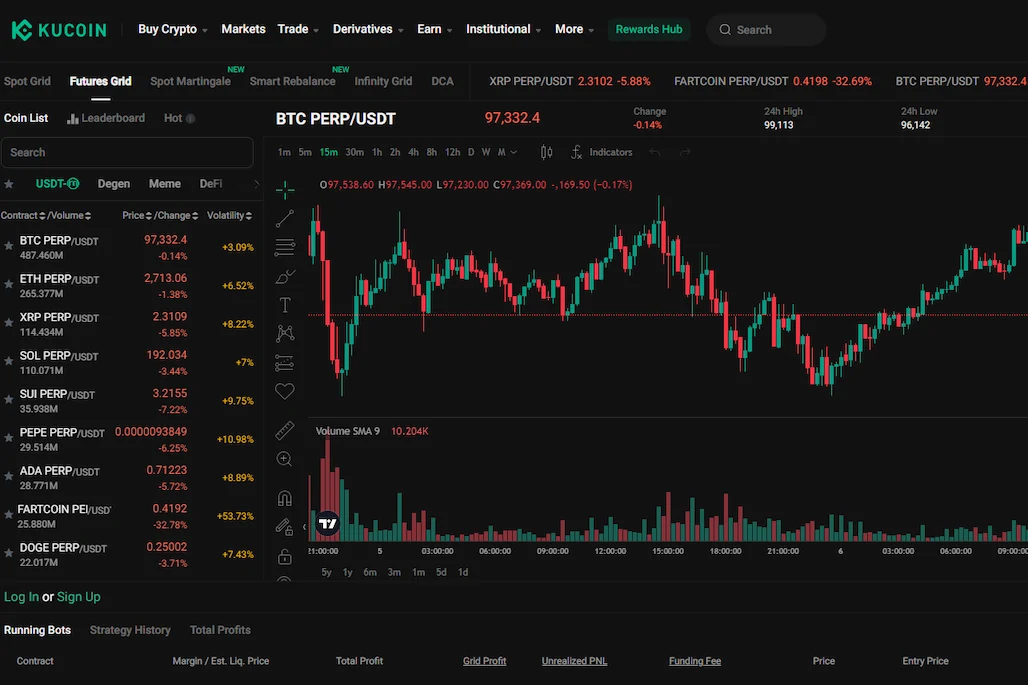The image size is (1028, 685).
Task: Toggle lock drawing mode pencil icon
Action: (x=284, y=527)
